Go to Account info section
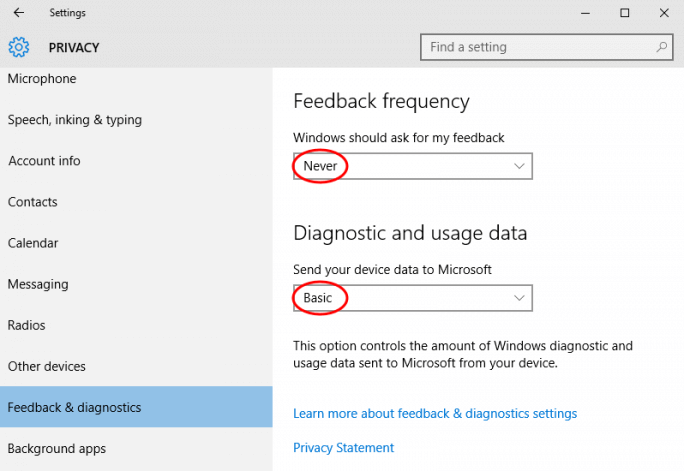The height and width of the screenshot is (471, 684). tap(44, 161)
